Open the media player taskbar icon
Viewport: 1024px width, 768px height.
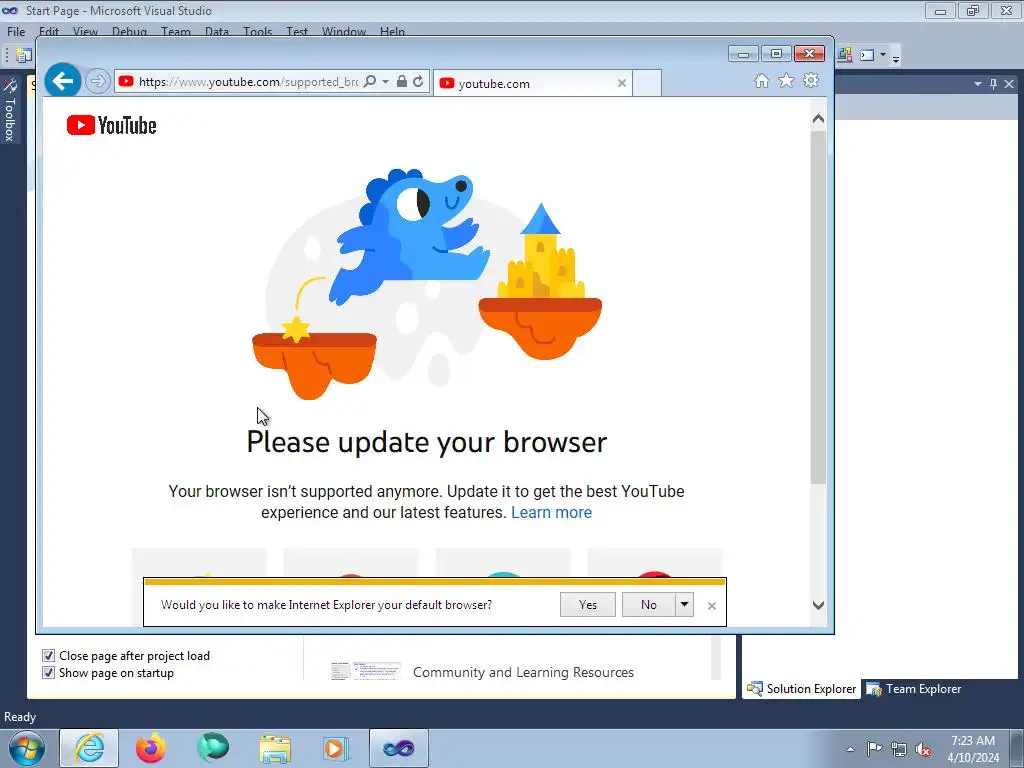tap(337, 749)
